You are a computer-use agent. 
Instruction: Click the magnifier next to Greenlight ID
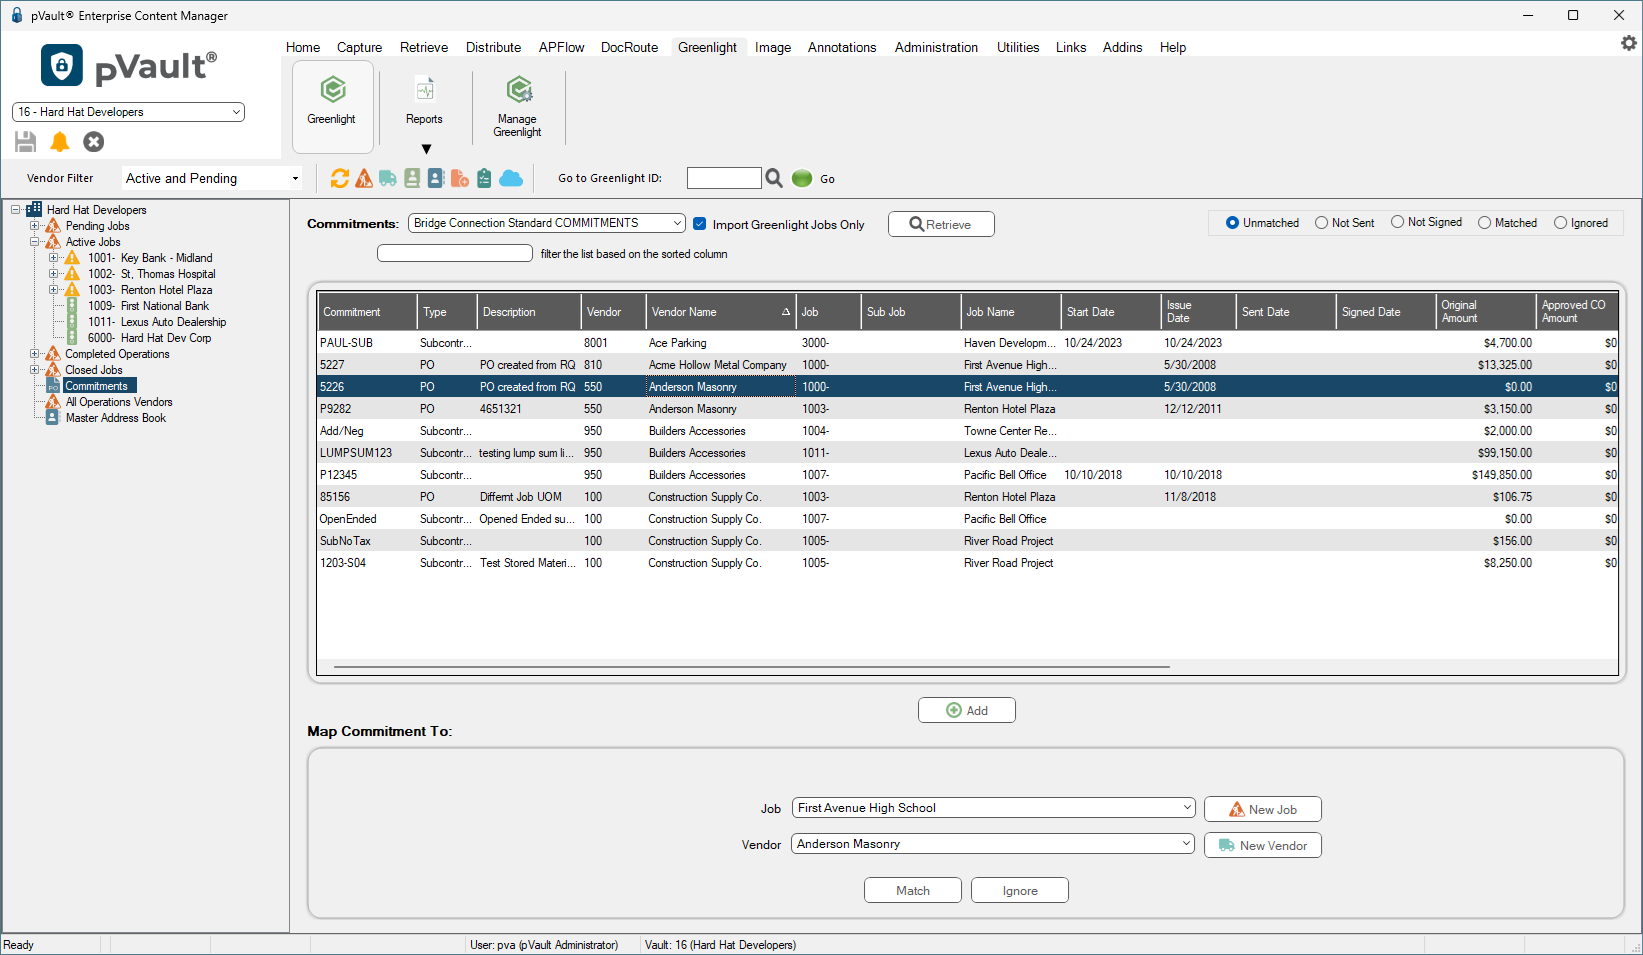(774, 178)
